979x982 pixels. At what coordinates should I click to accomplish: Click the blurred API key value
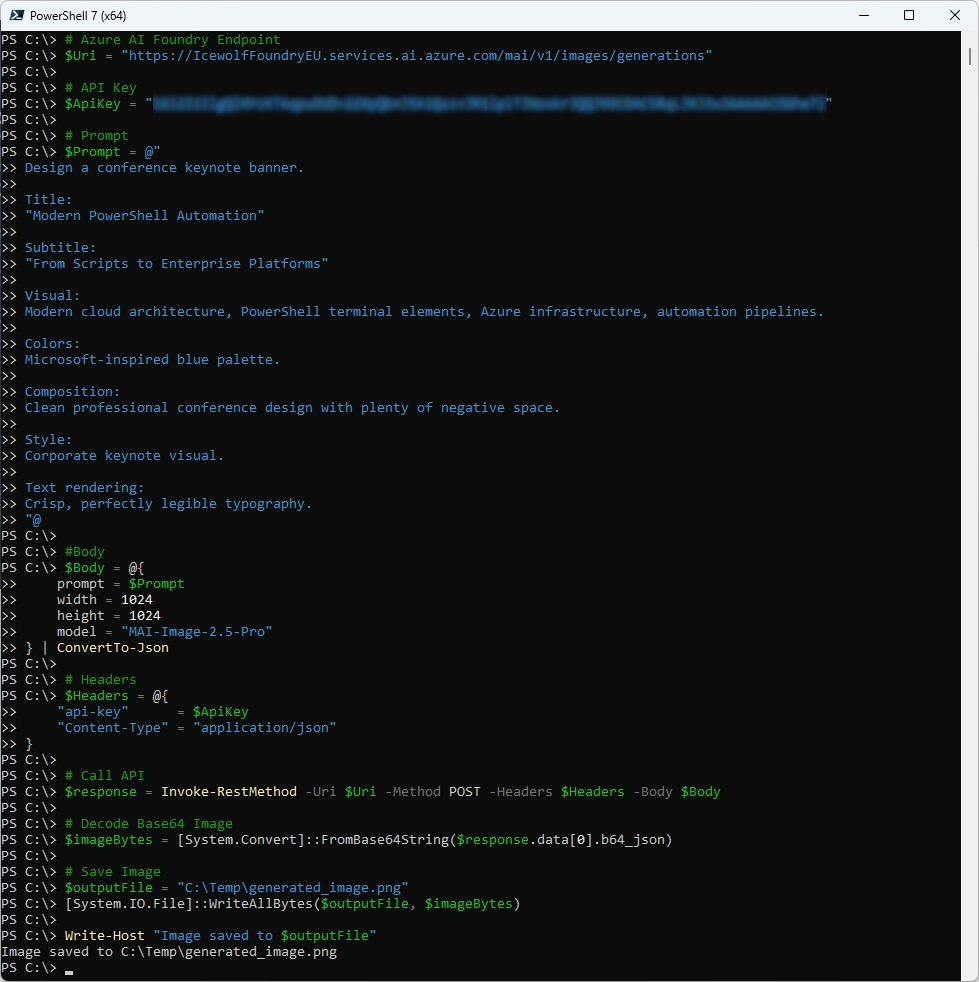point(489,103)
